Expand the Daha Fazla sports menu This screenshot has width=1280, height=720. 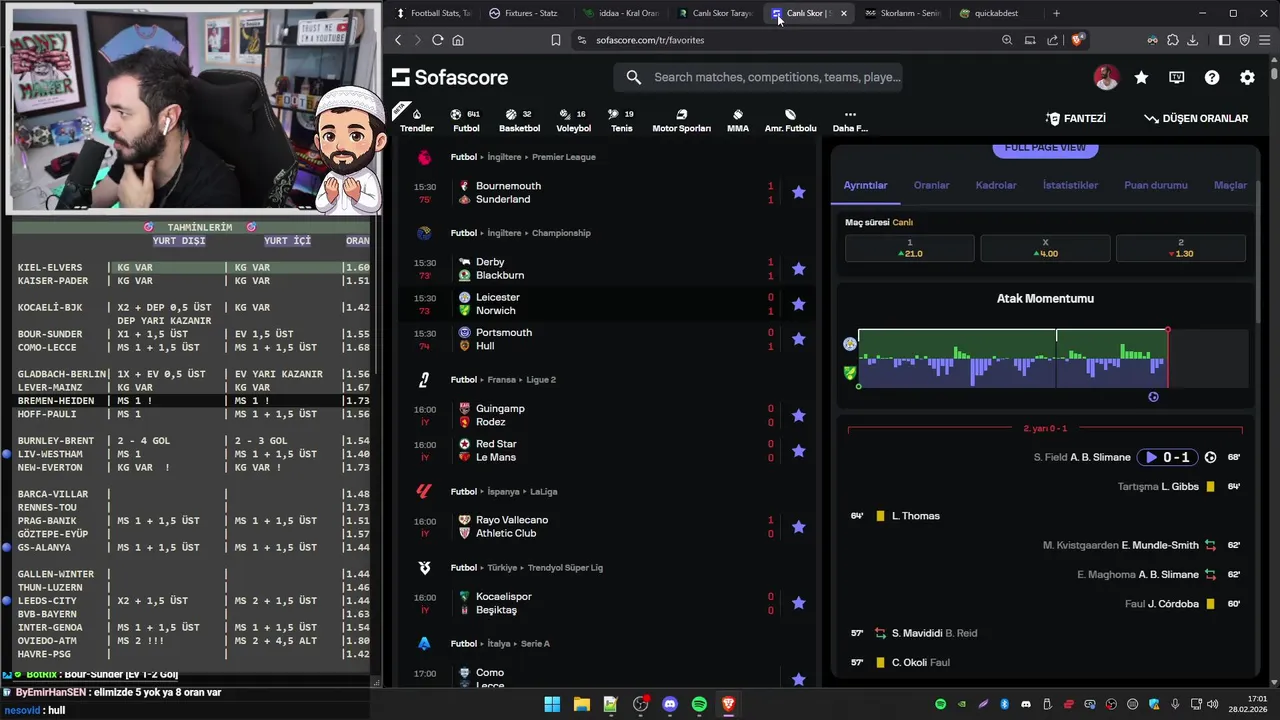pyautogui.click(x=850, y=120)
